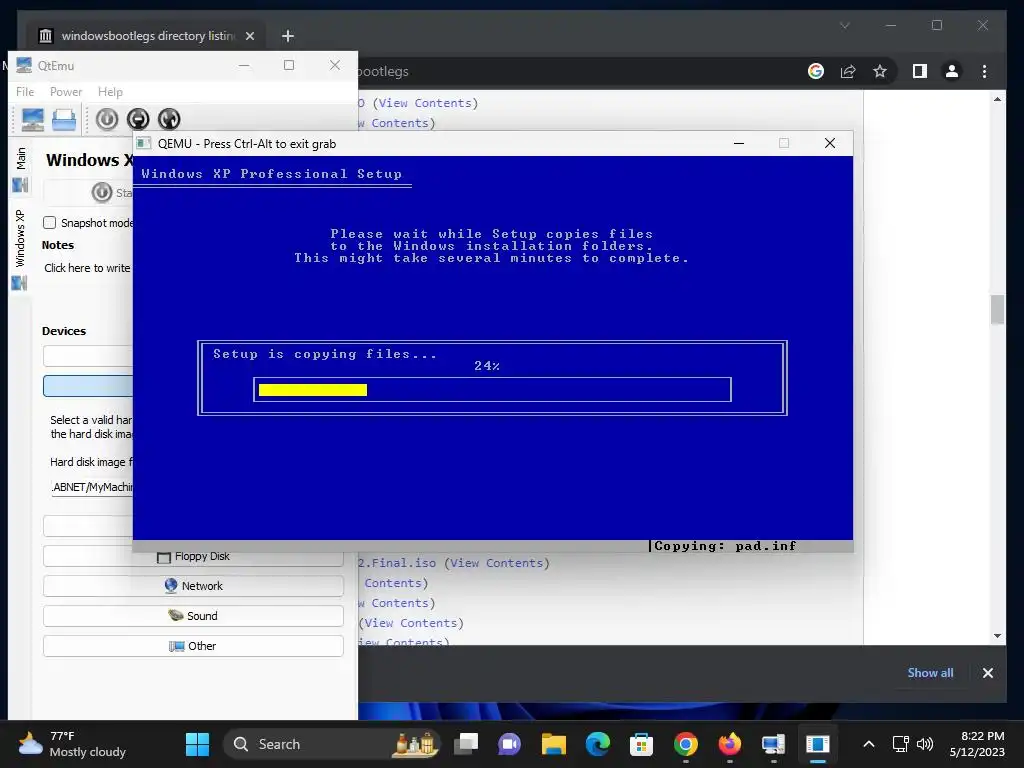Click the Start power icon in QtEmu toolbar
The height and width of the screenshot is (768, 1024).
point(107,120)
